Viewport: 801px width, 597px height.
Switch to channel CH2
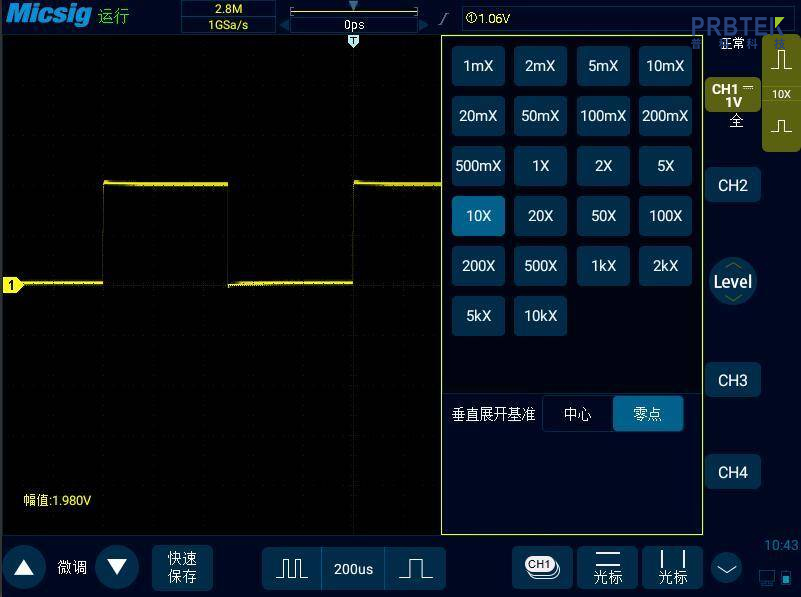click(732, 185)
